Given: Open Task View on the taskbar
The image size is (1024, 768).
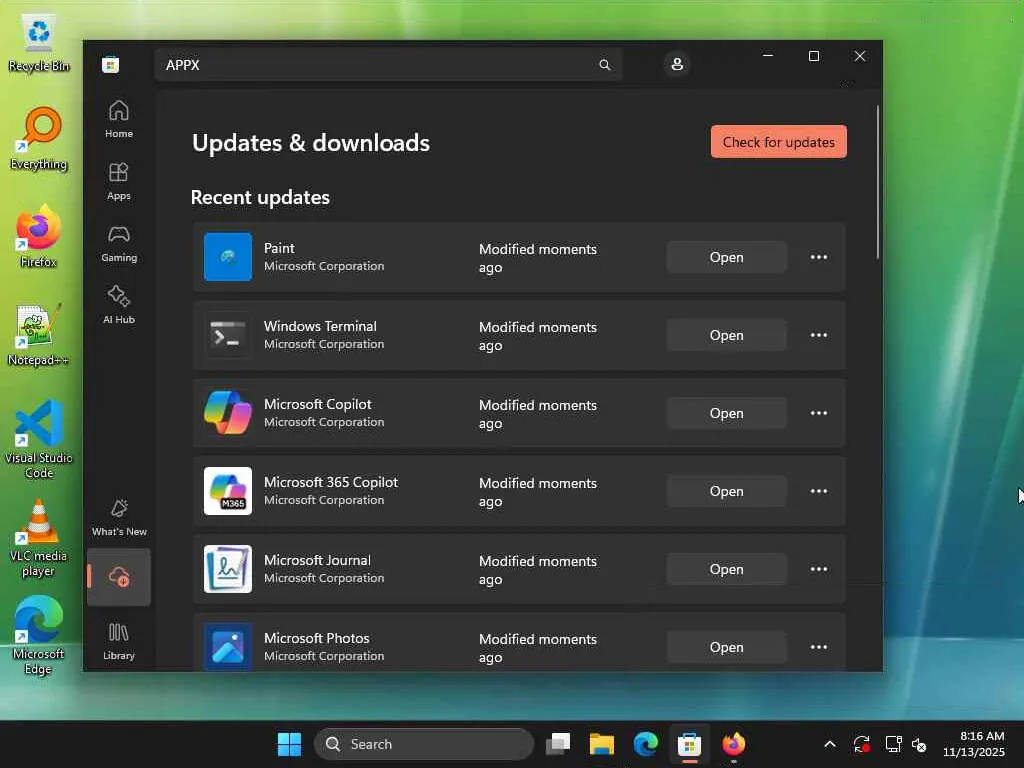Looking at the screenshot, I should 558,744.
